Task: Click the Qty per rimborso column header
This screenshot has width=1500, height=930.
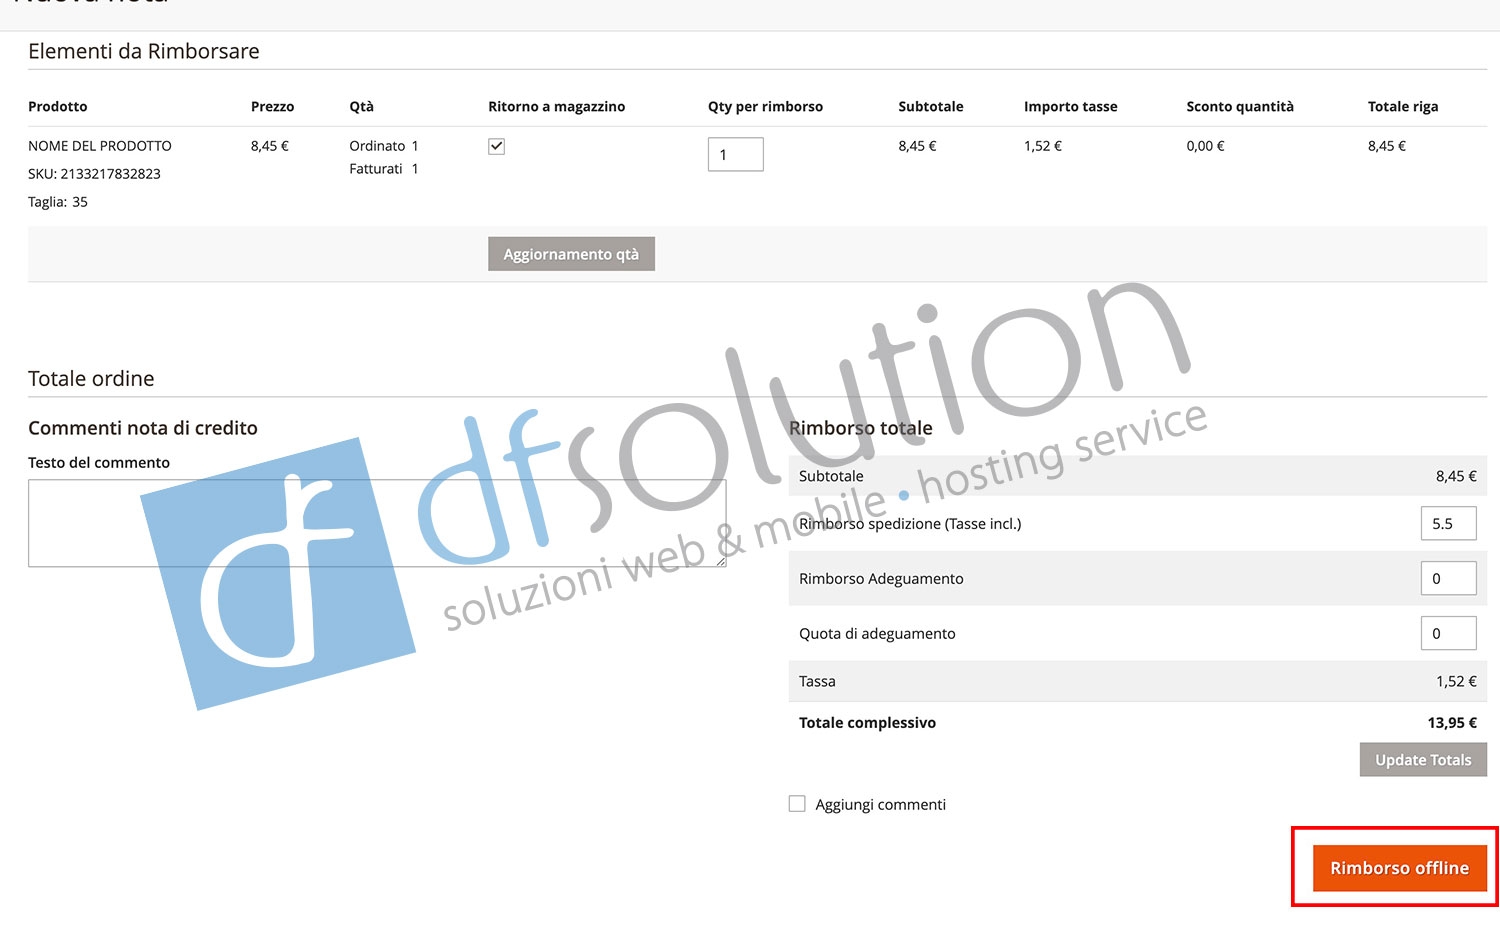Action: pyautogui.click(x=766, y=107)
